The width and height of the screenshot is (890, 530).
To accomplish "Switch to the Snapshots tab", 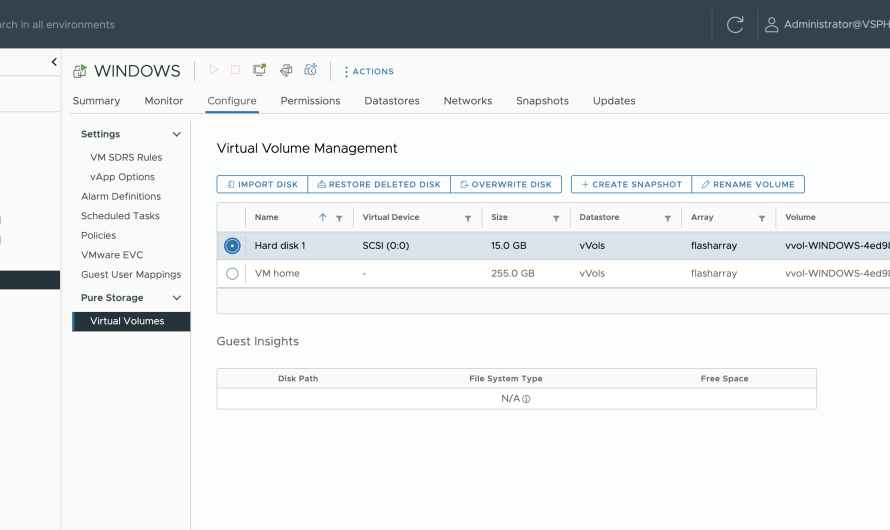I will [542, 101].
